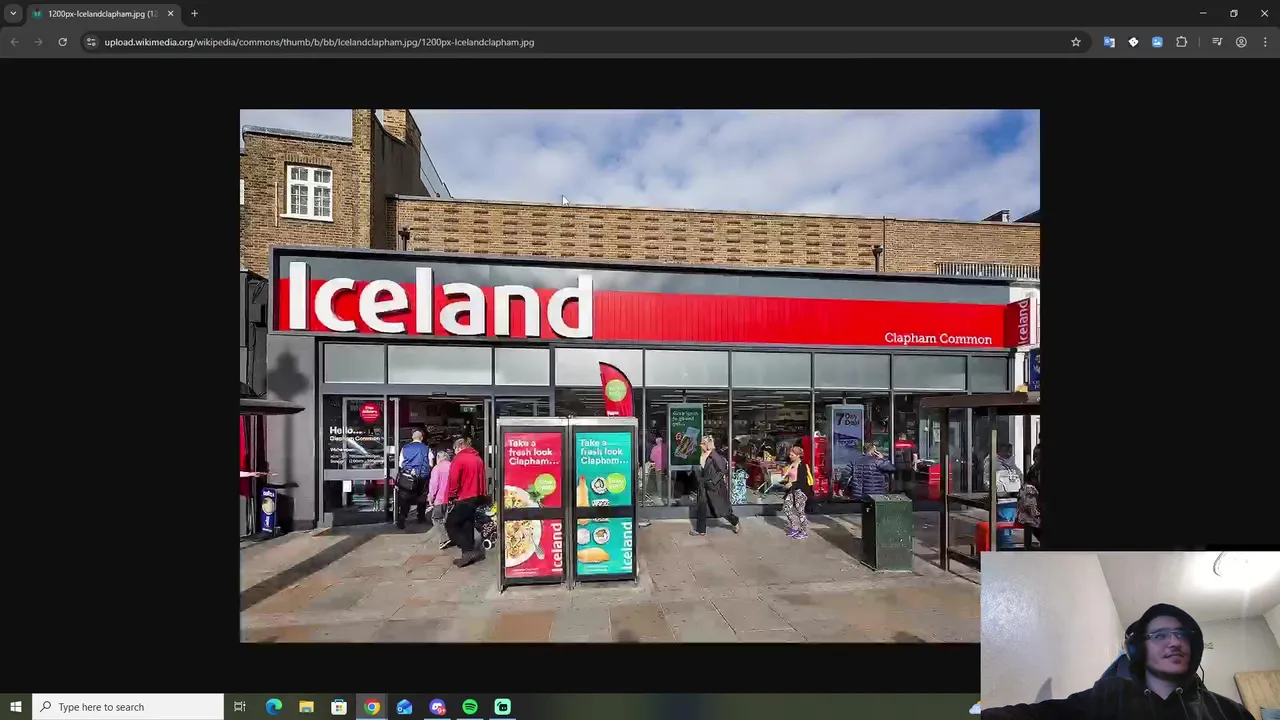Click the blue picture extension icon
1280x720 pixels.
1157,42
